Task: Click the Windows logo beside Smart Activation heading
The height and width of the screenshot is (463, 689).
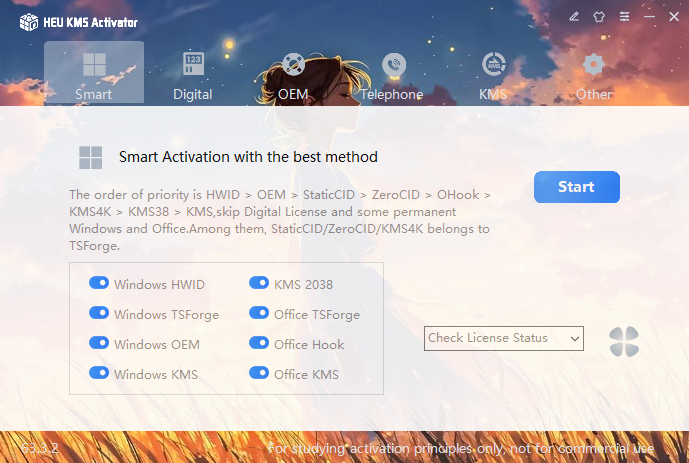Action: tap(91, 157)
